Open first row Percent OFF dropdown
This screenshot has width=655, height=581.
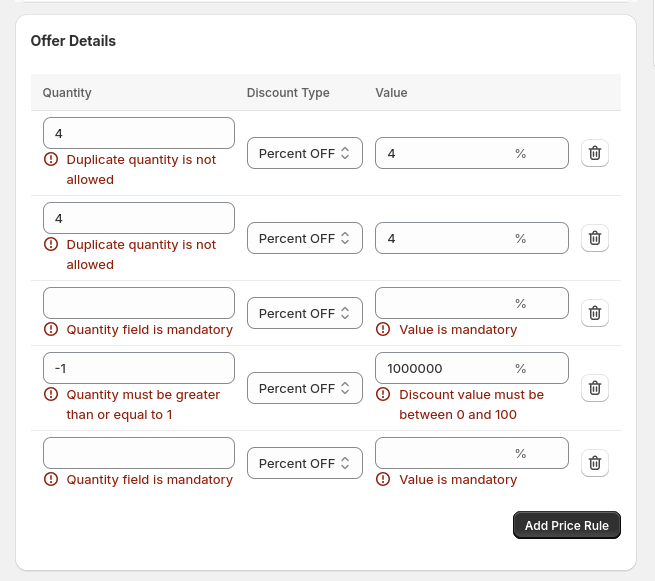click(304, 153)
